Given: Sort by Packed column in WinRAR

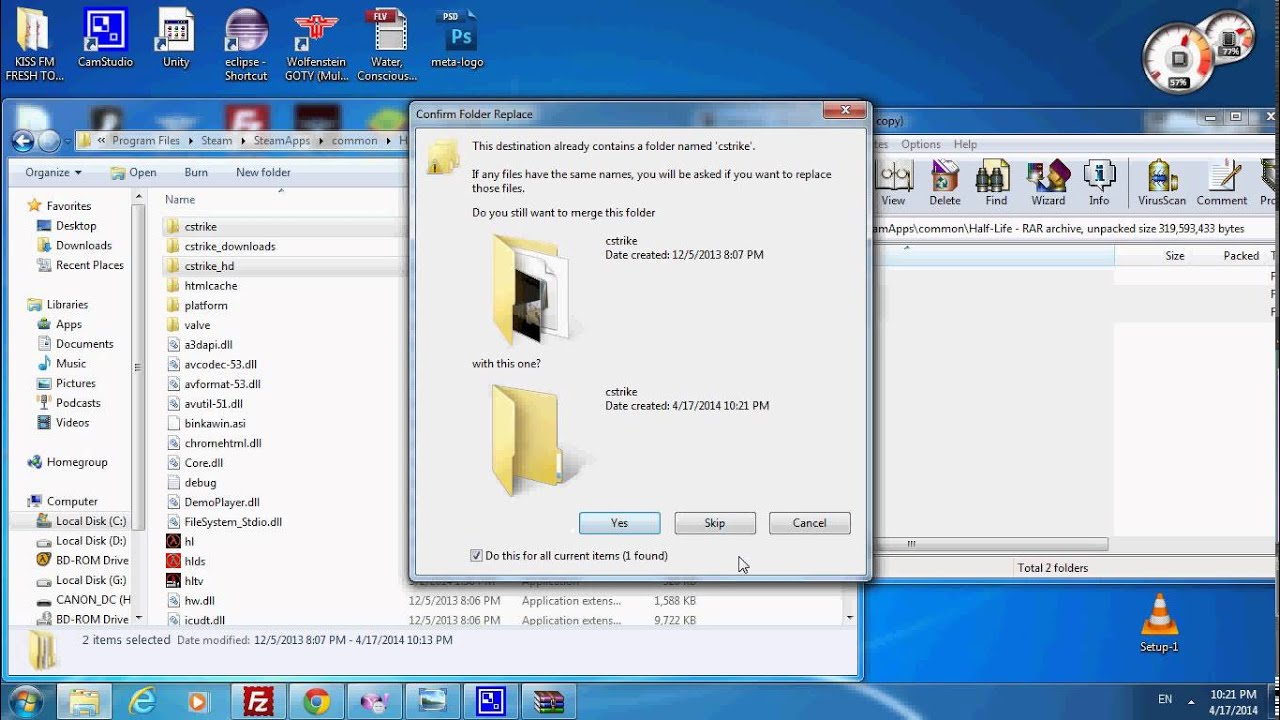Looking at the screenshot, I should point(1240,256).
